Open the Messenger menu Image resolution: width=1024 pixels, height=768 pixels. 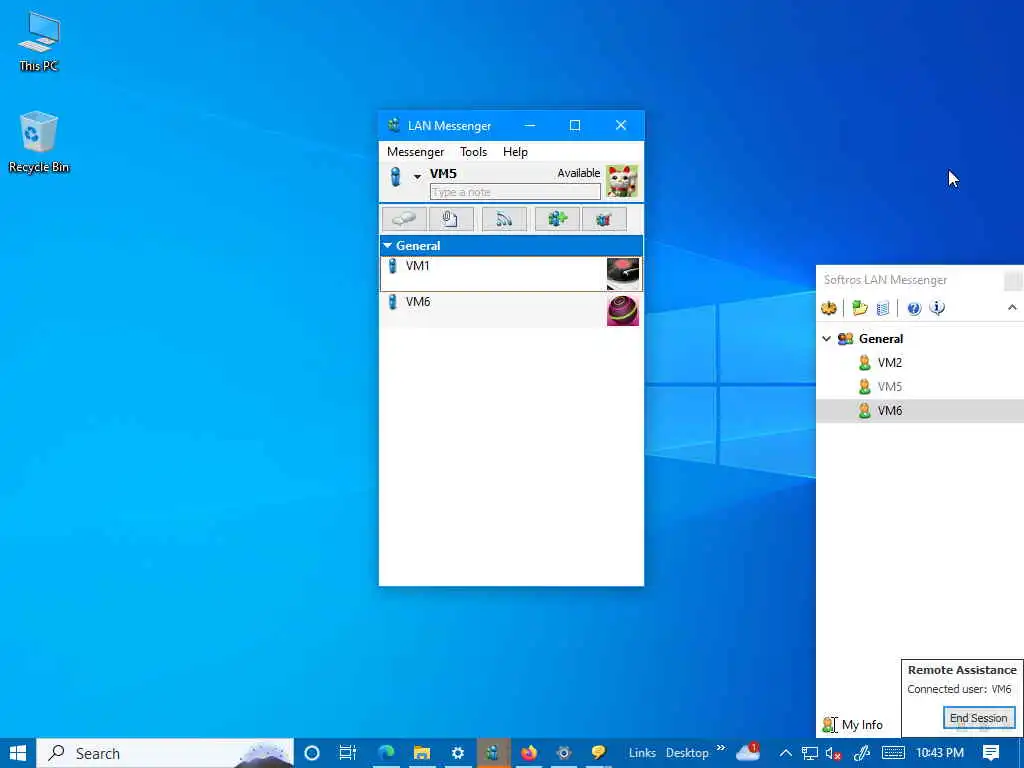pos(415,152)
